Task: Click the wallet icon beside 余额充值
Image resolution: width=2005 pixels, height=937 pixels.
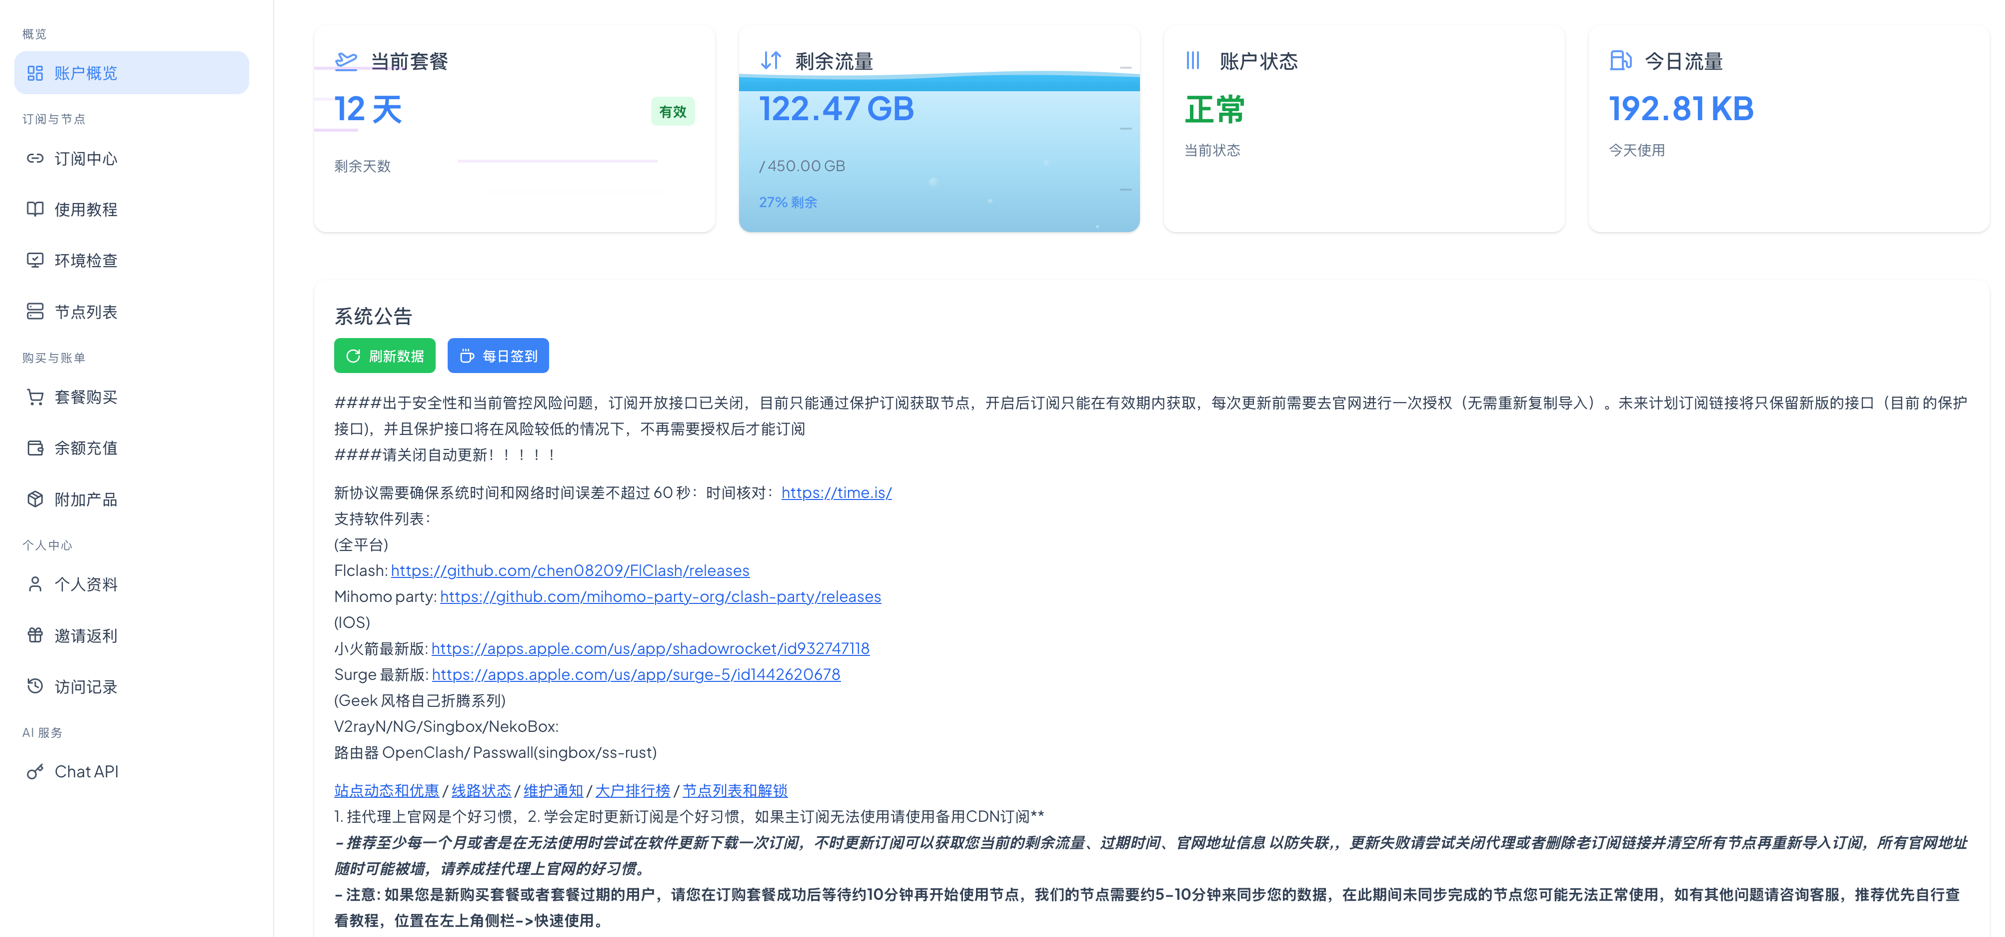Action: (x=35, y=448)
